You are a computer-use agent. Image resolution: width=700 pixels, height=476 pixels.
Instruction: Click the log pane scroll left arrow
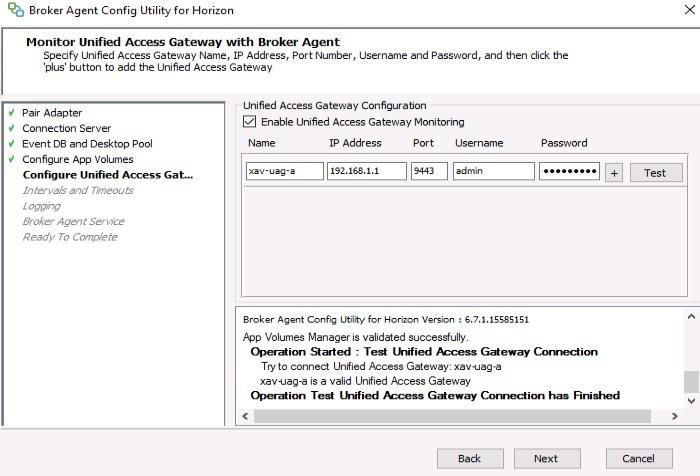point(245,416)
